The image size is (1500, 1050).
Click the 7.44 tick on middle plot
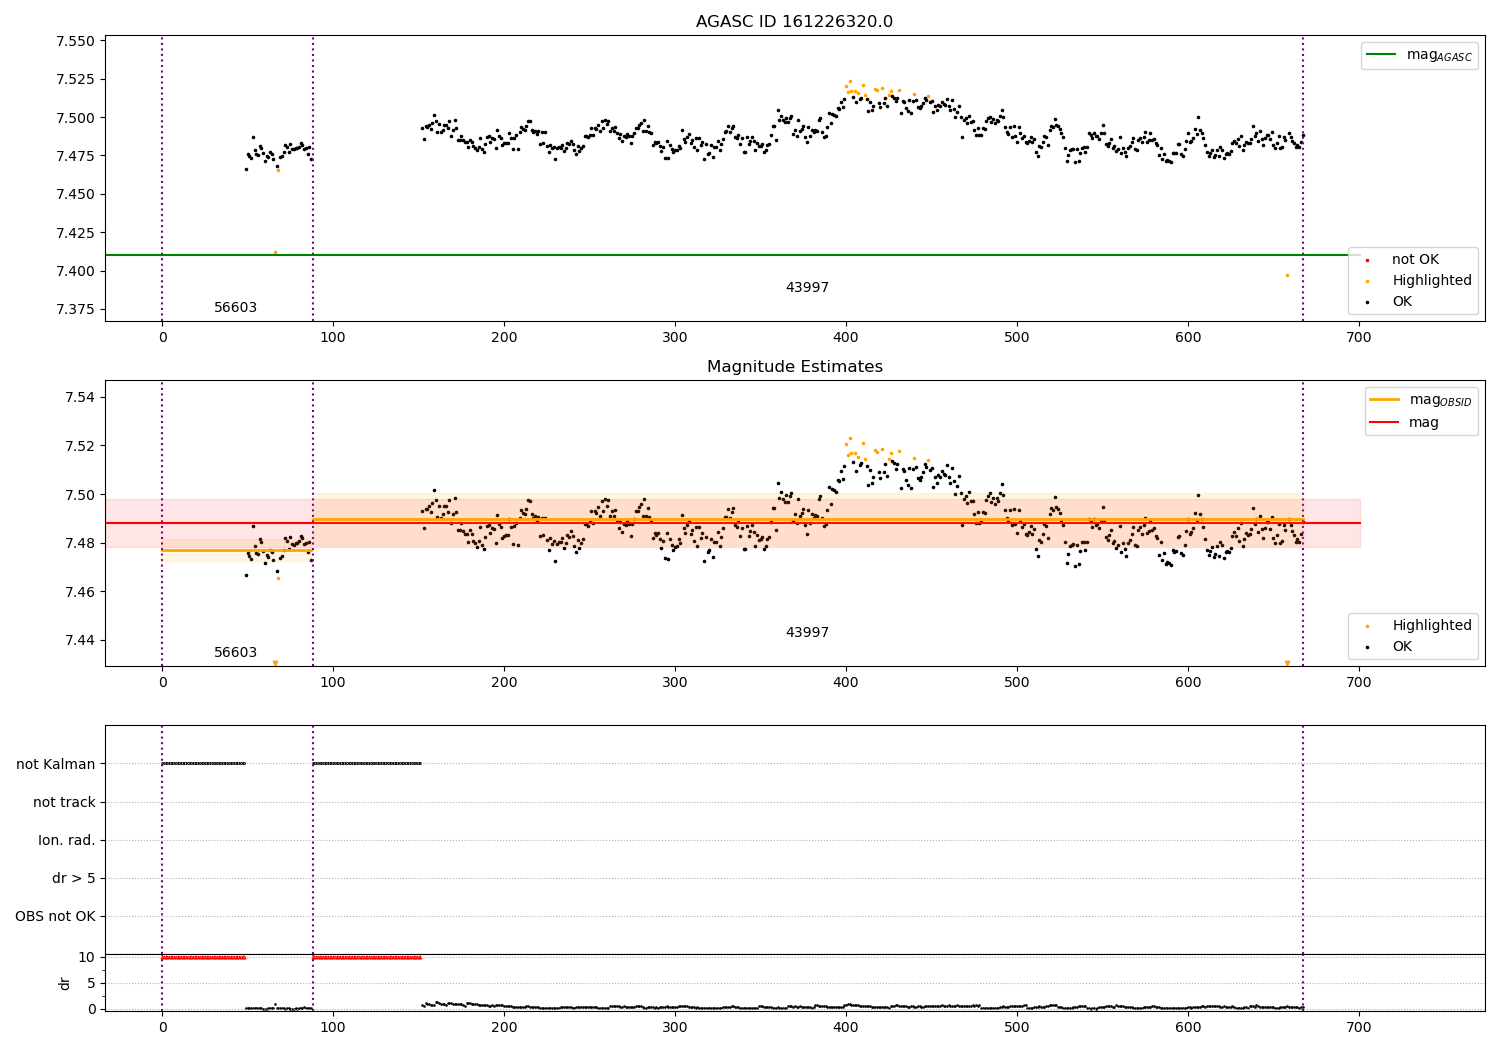(x=79, y=640)
